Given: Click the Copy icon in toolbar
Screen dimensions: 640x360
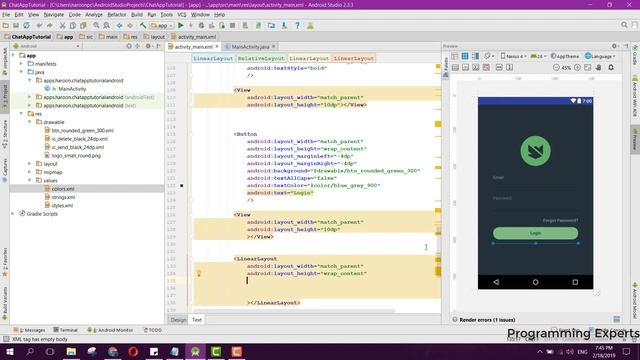Looking at the screenshot, I should click(x=73, y=25).
